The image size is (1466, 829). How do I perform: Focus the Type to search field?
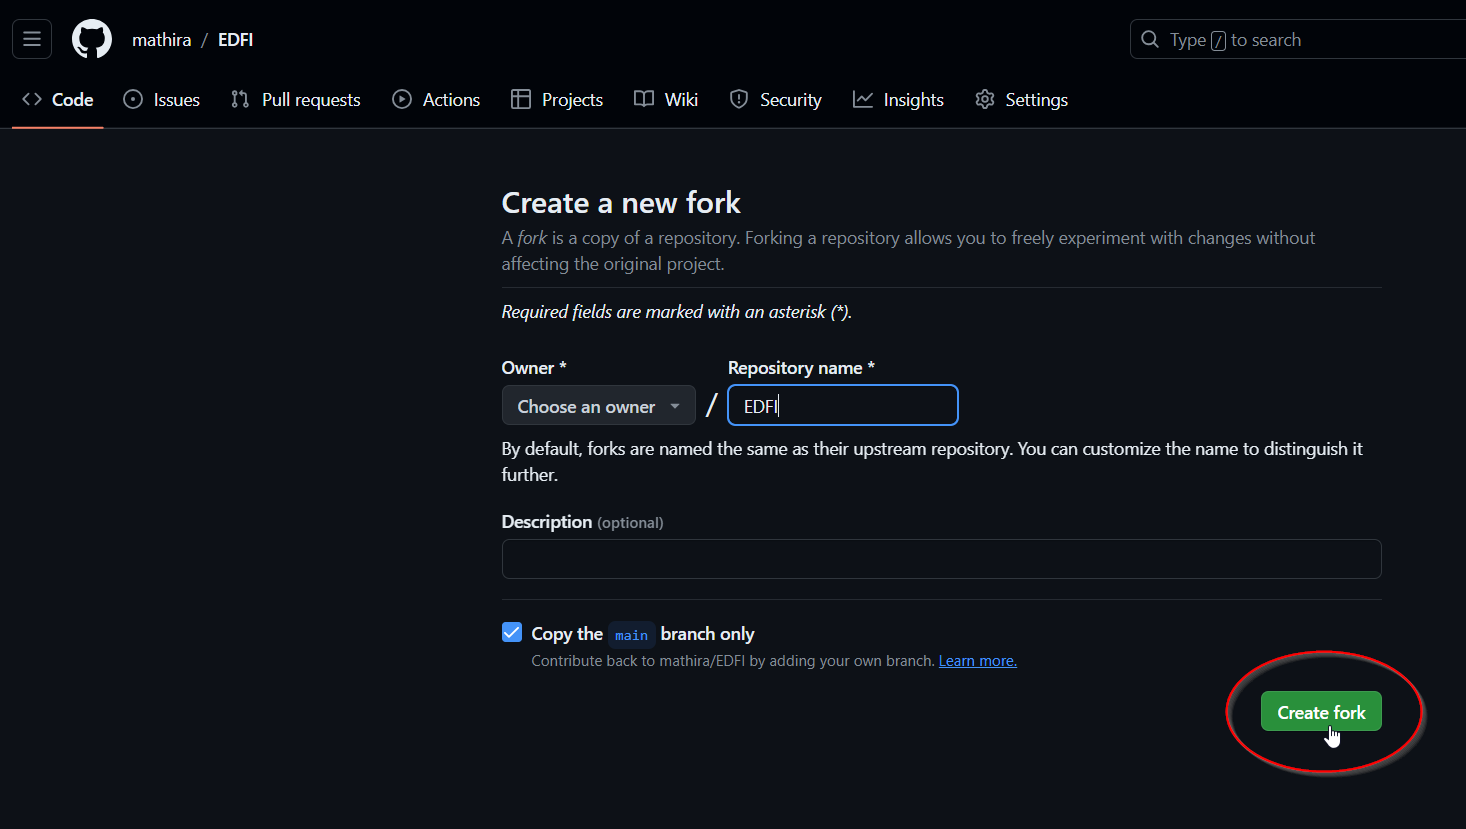1298,40
